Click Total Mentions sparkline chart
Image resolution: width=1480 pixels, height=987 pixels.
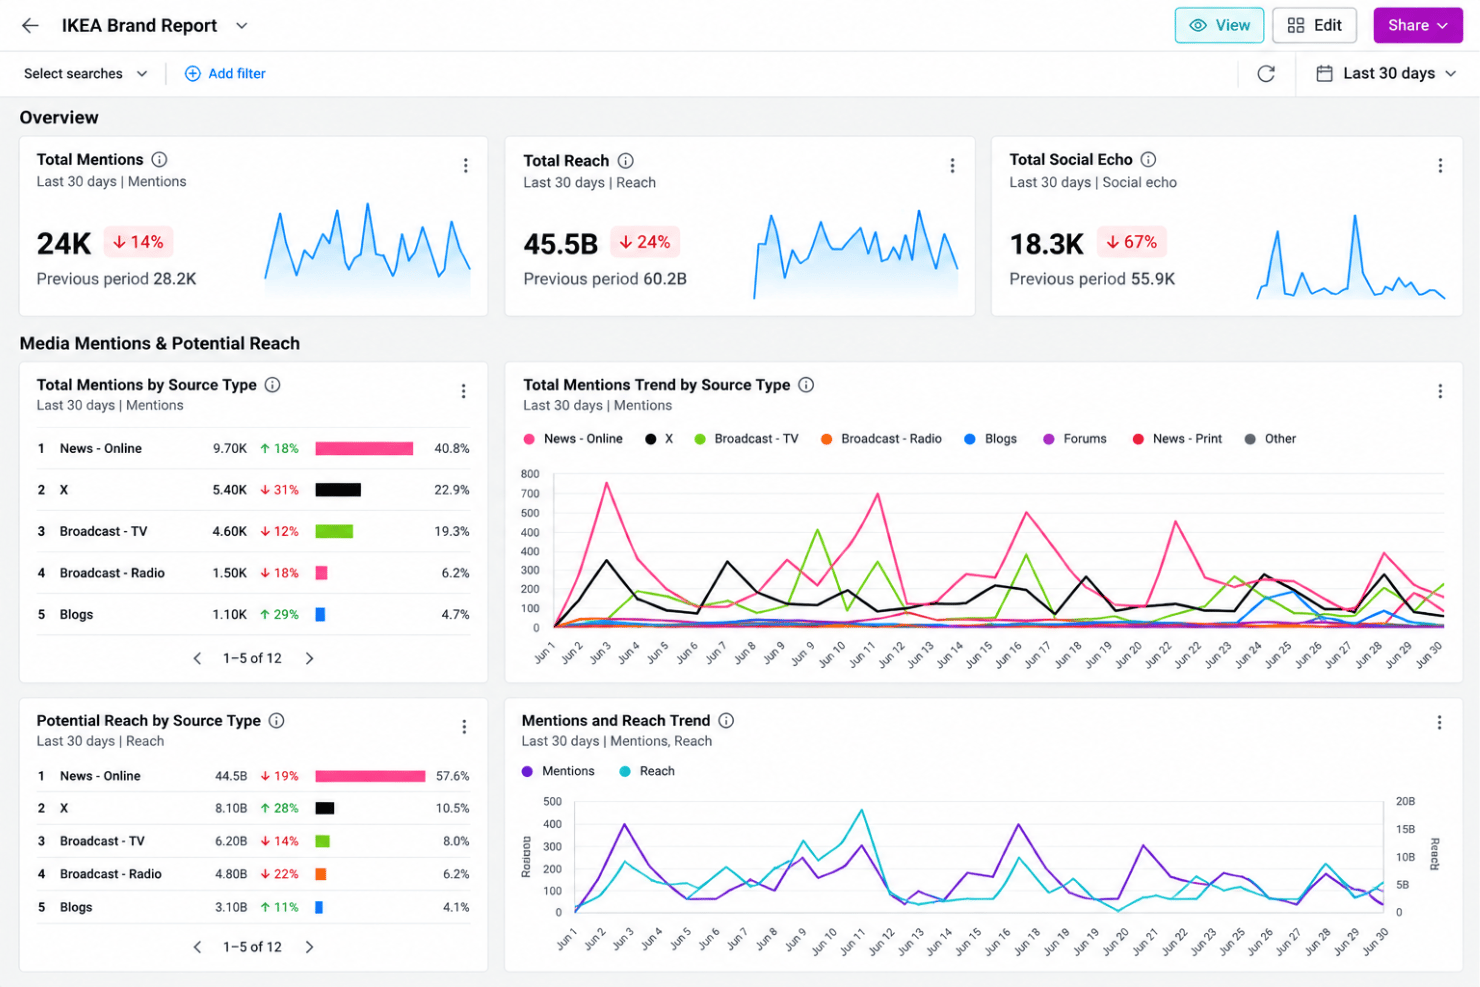pyautogui.click(x=367, y=250)
